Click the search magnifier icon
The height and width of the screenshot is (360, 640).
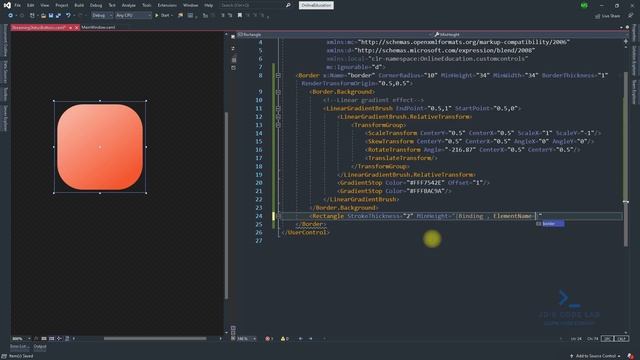pyautogui.click(x=288, y=5)
